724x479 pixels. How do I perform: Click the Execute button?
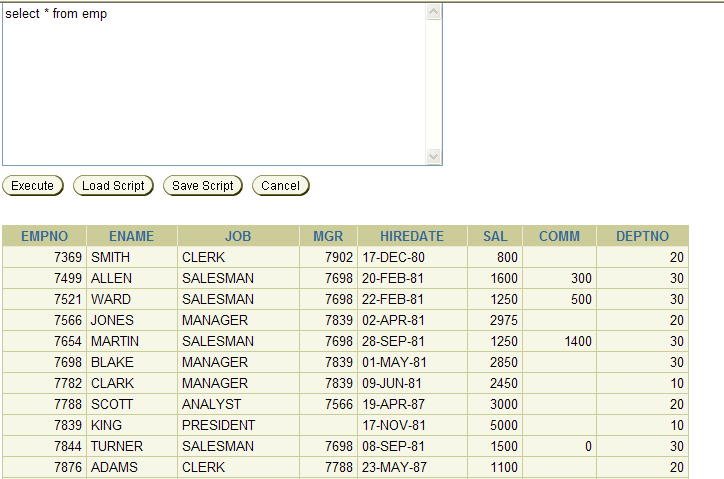point(33,186)
